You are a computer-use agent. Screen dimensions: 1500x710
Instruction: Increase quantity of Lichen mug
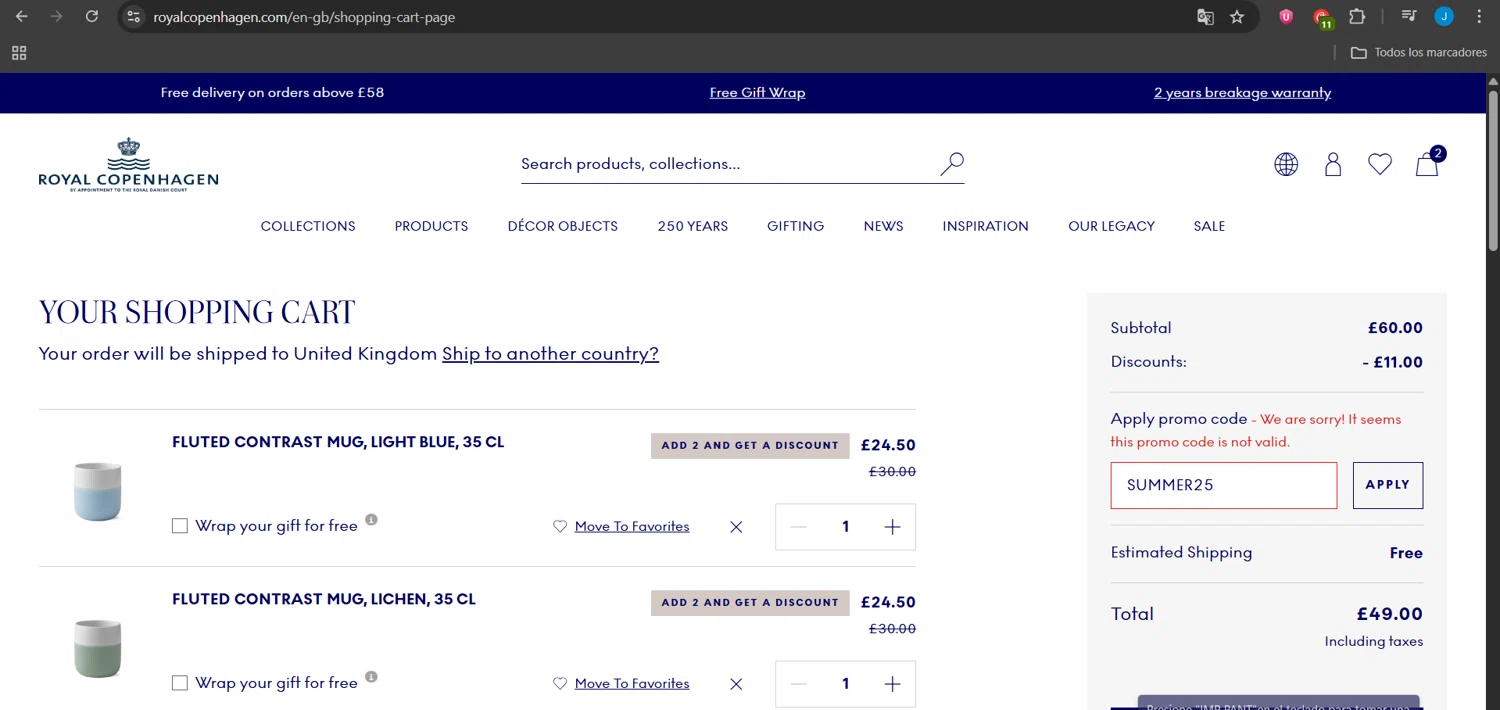(x=893, y=684)
